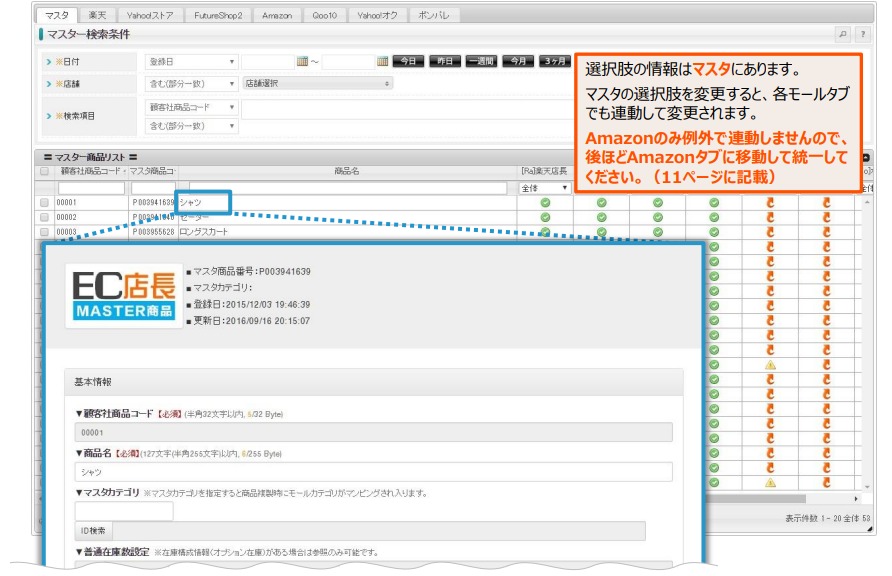Open the Qoo10 tab

coord(324,15)
